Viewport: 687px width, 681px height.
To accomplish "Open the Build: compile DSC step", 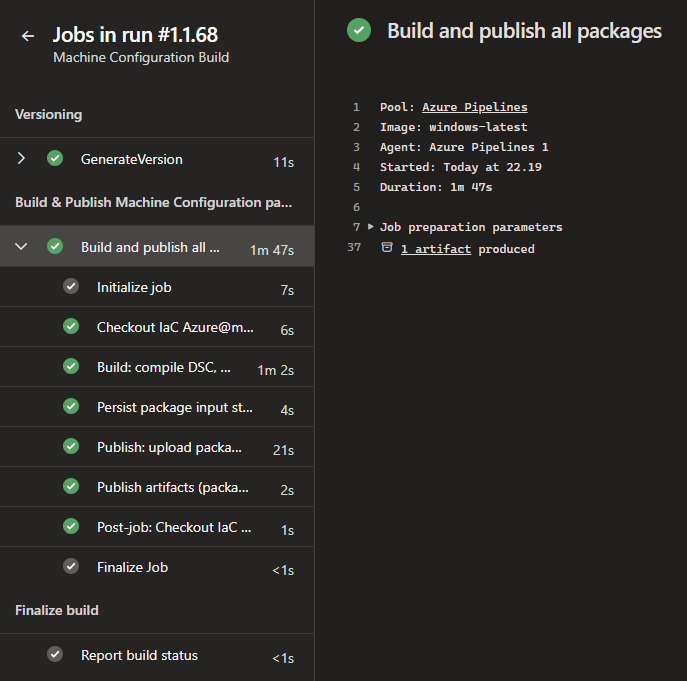I will click(x=157, y=367).
